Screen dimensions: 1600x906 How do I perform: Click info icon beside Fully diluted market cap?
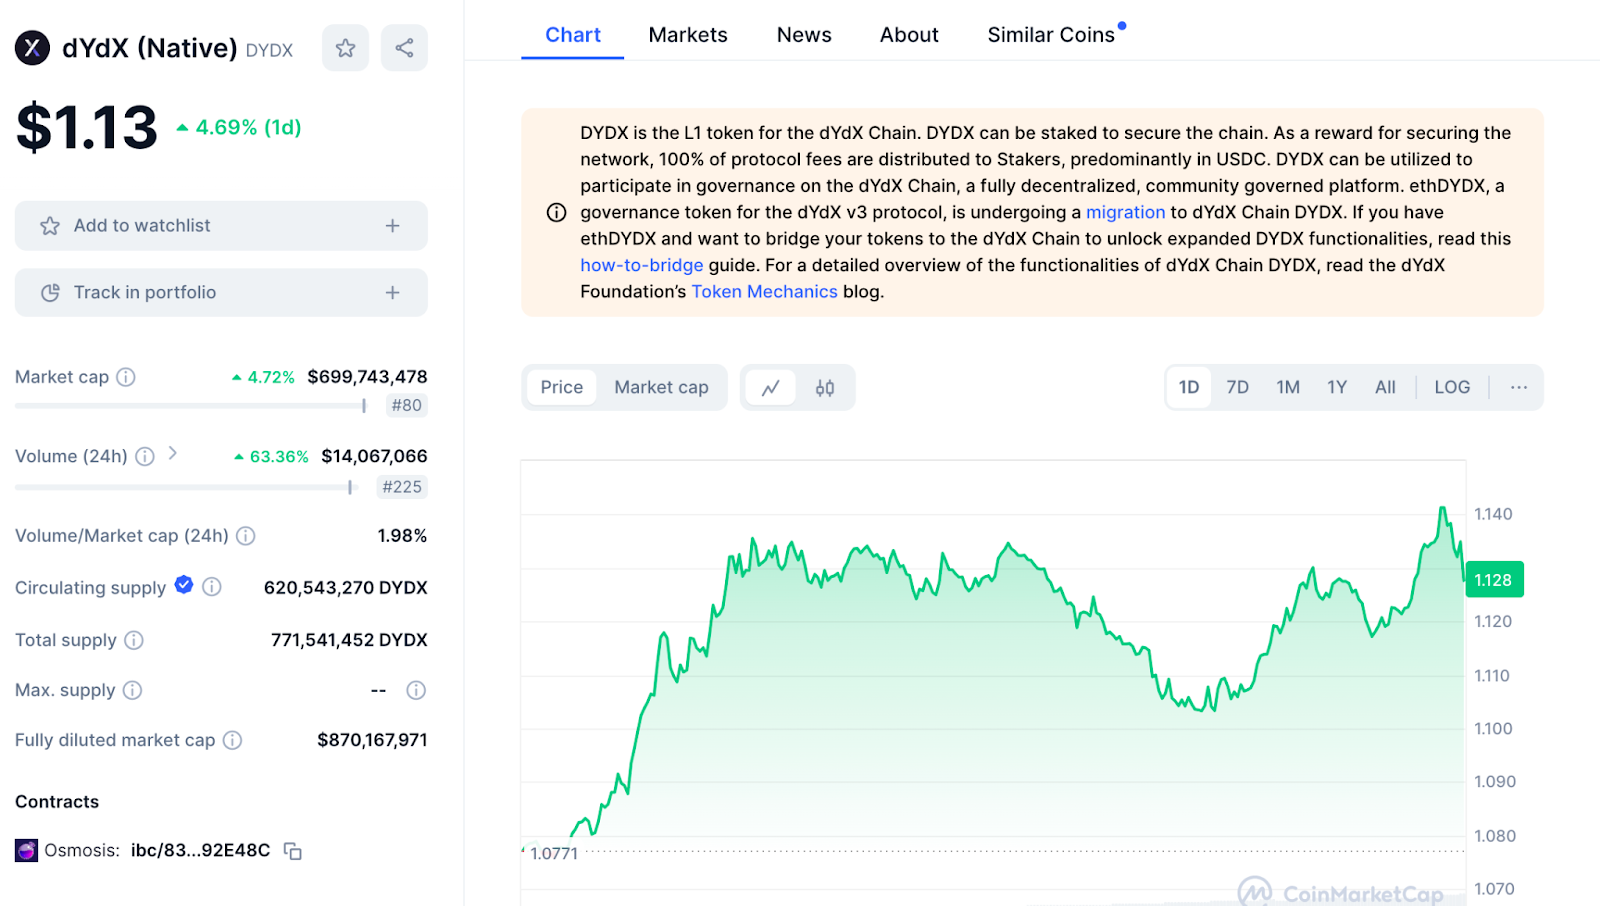click(x=232, y=740)
